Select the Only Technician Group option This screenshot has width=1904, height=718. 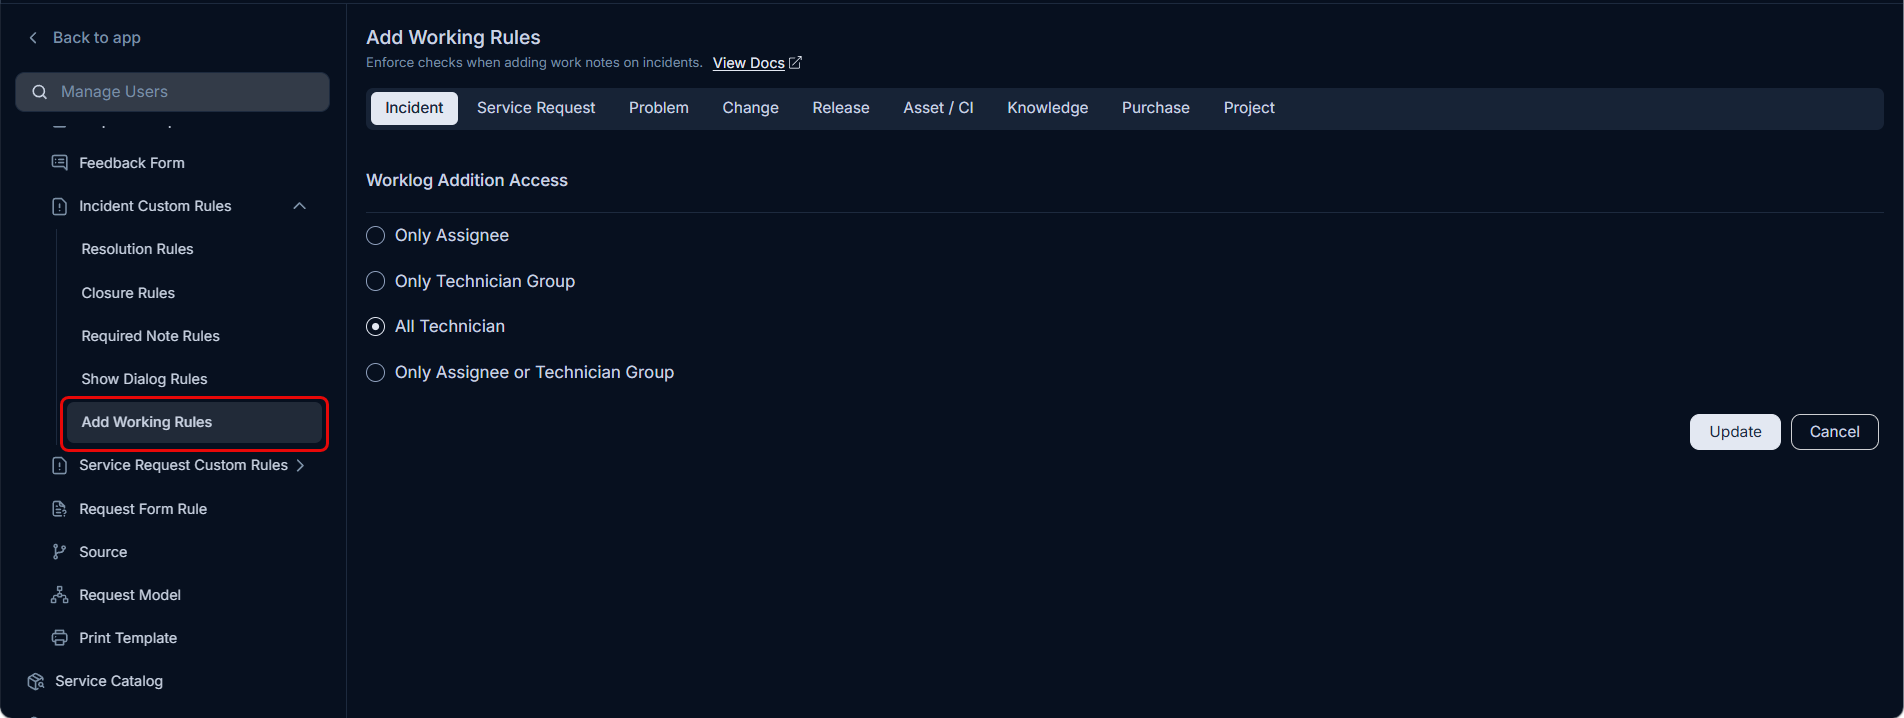375,282
